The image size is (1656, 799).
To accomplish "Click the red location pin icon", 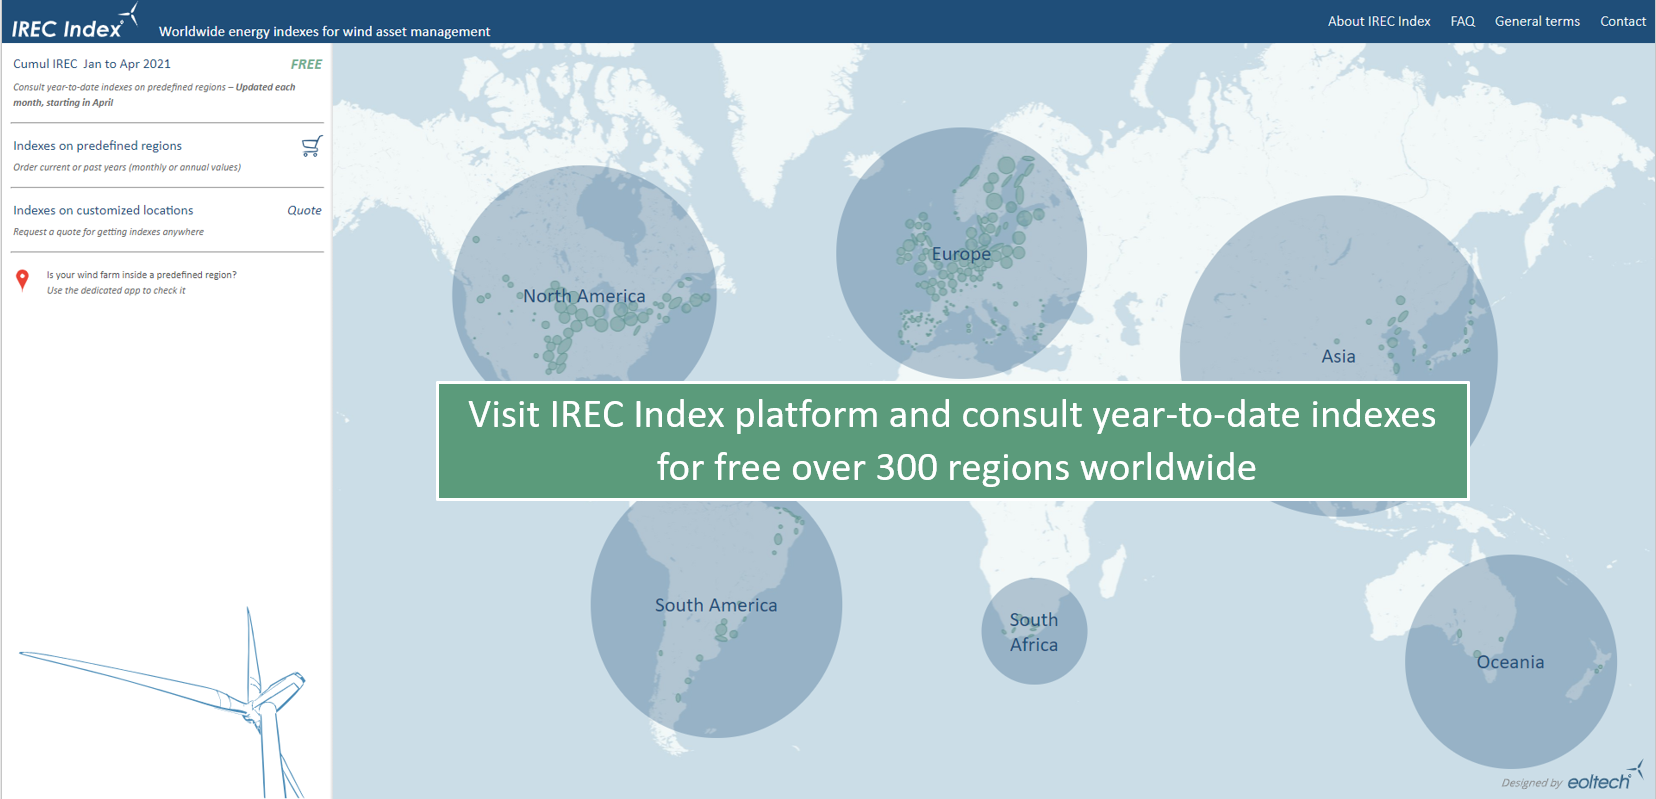I will coord(22,281).
